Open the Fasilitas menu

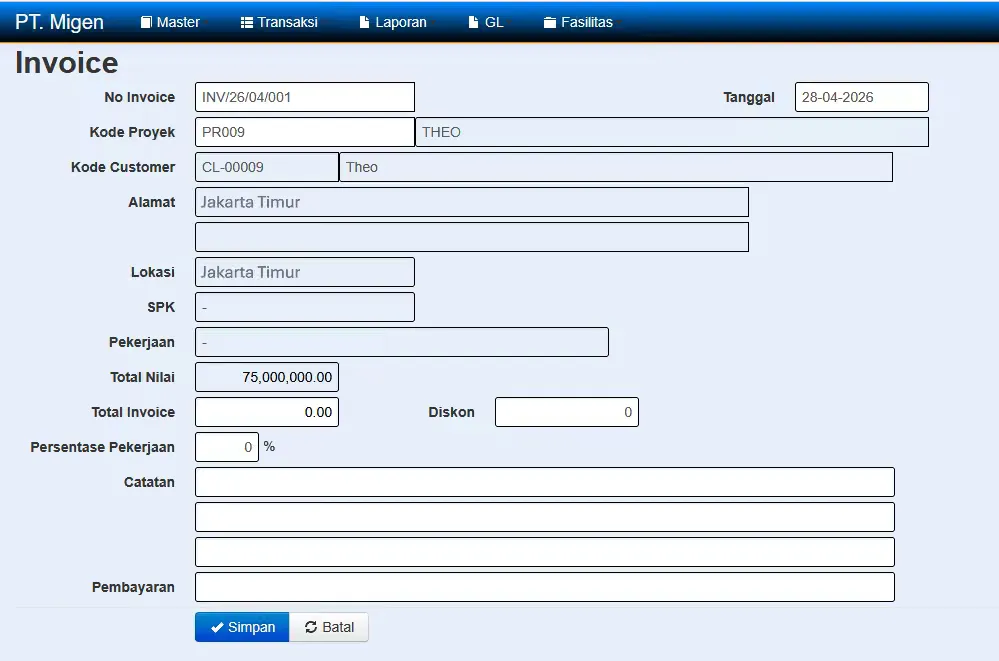582,22
